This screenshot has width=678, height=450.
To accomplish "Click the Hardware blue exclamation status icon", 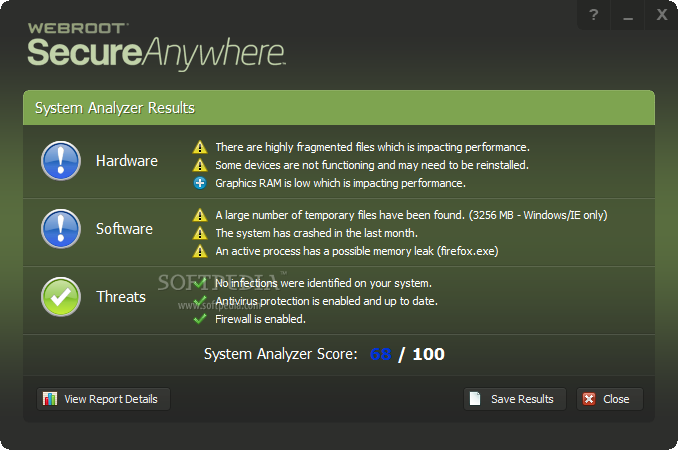I will click(61, 161).
